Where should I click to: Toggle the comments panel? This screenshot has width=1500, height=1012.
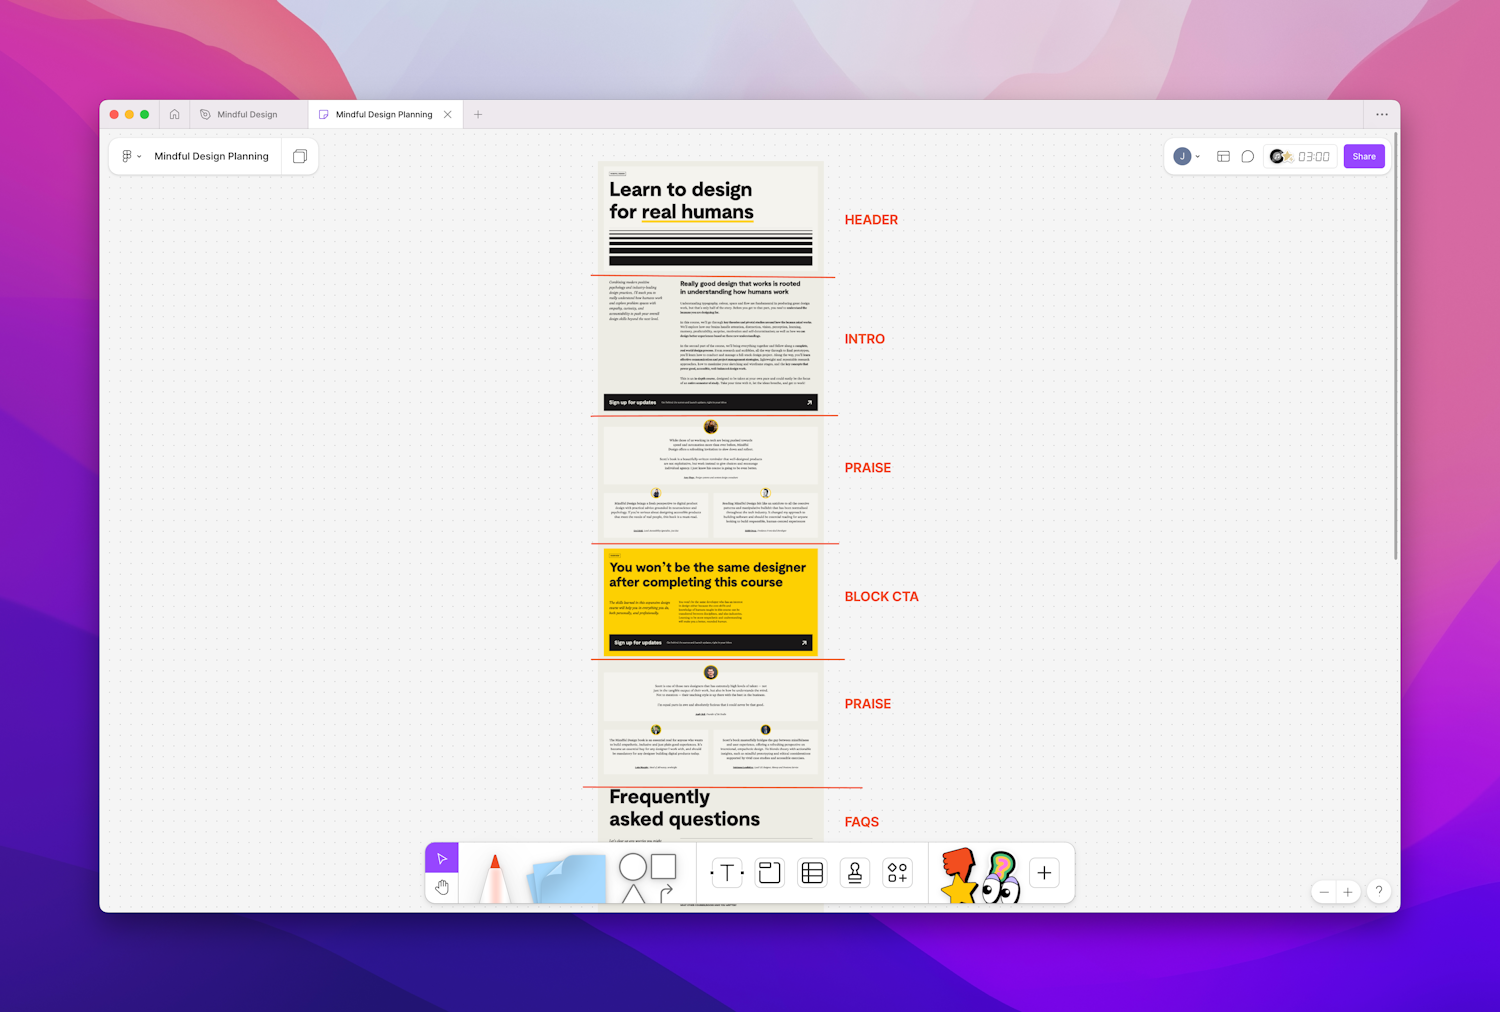click(1247, 156)
